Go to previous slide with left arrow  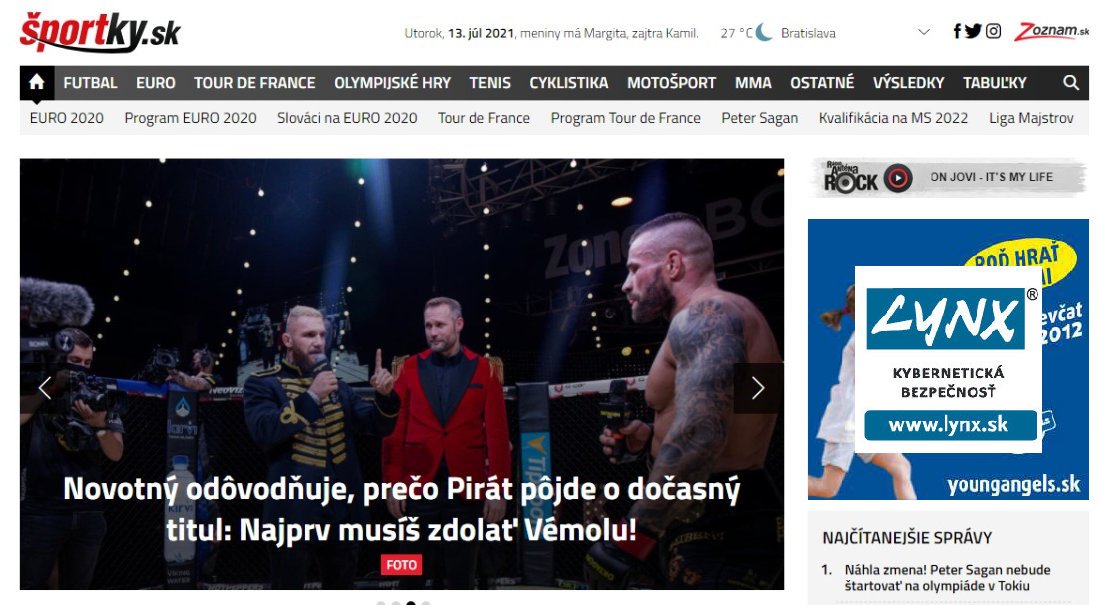(45, 387)
